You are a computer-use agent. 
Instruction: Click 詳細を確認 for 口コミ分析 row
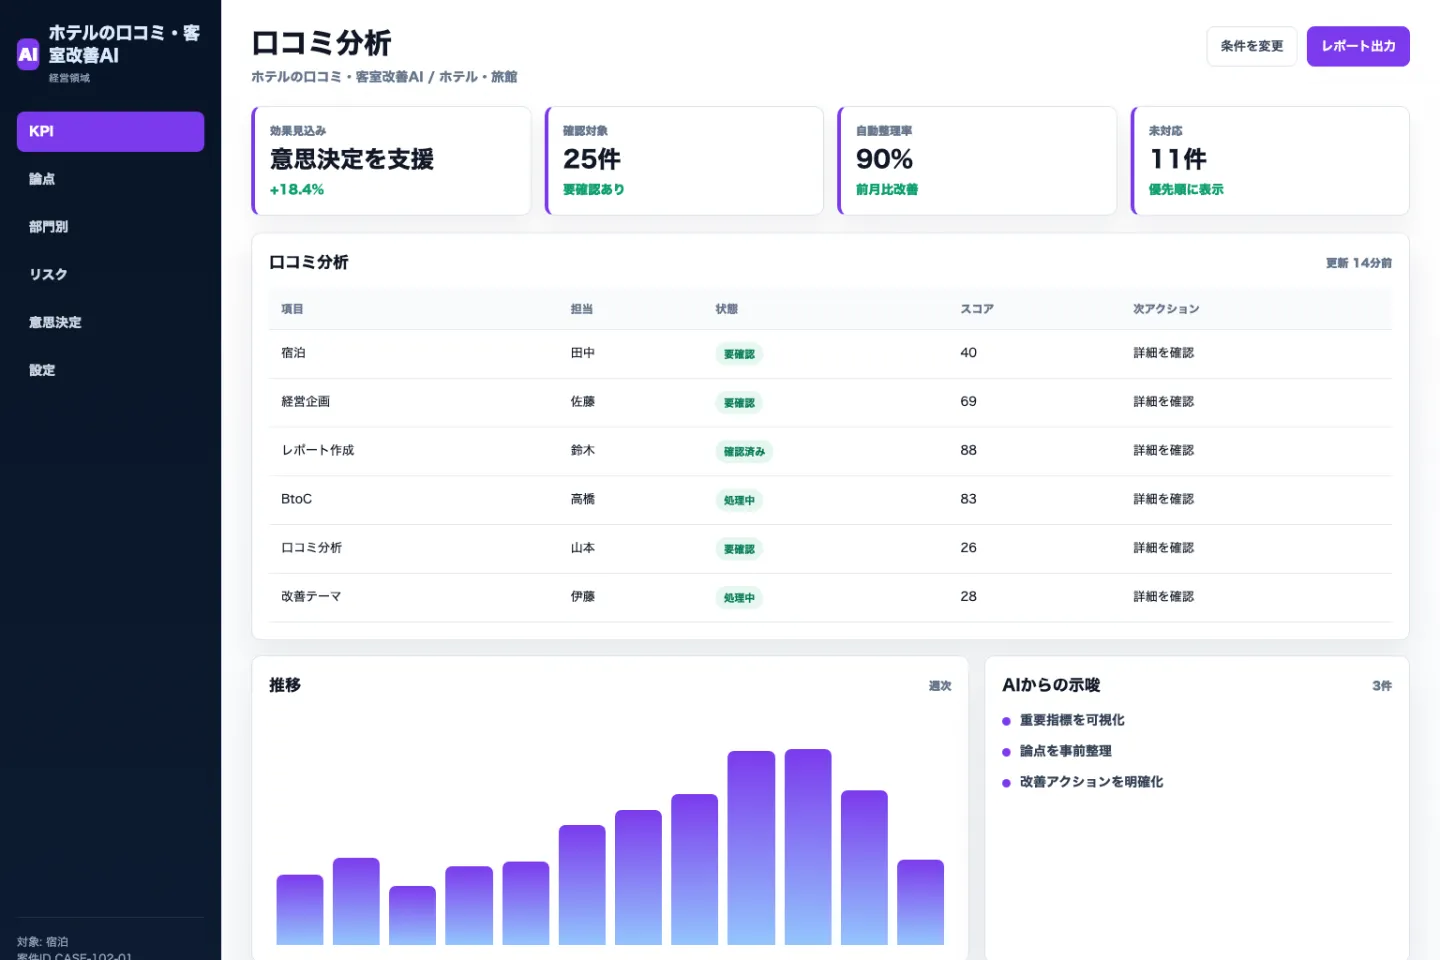(x=1163, y=548)
